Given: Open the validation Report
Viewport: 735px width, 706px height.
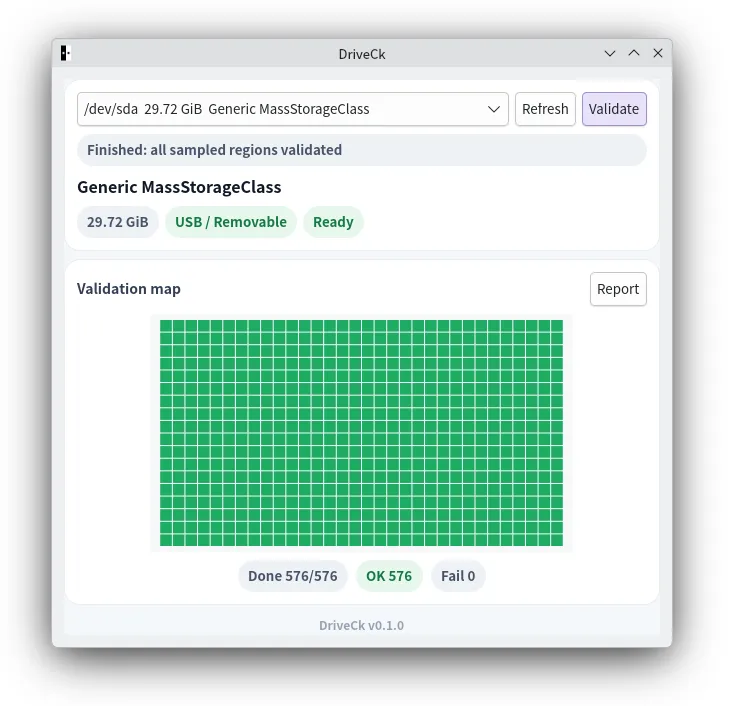Looking at the screenshot, I should pos(618,289).
